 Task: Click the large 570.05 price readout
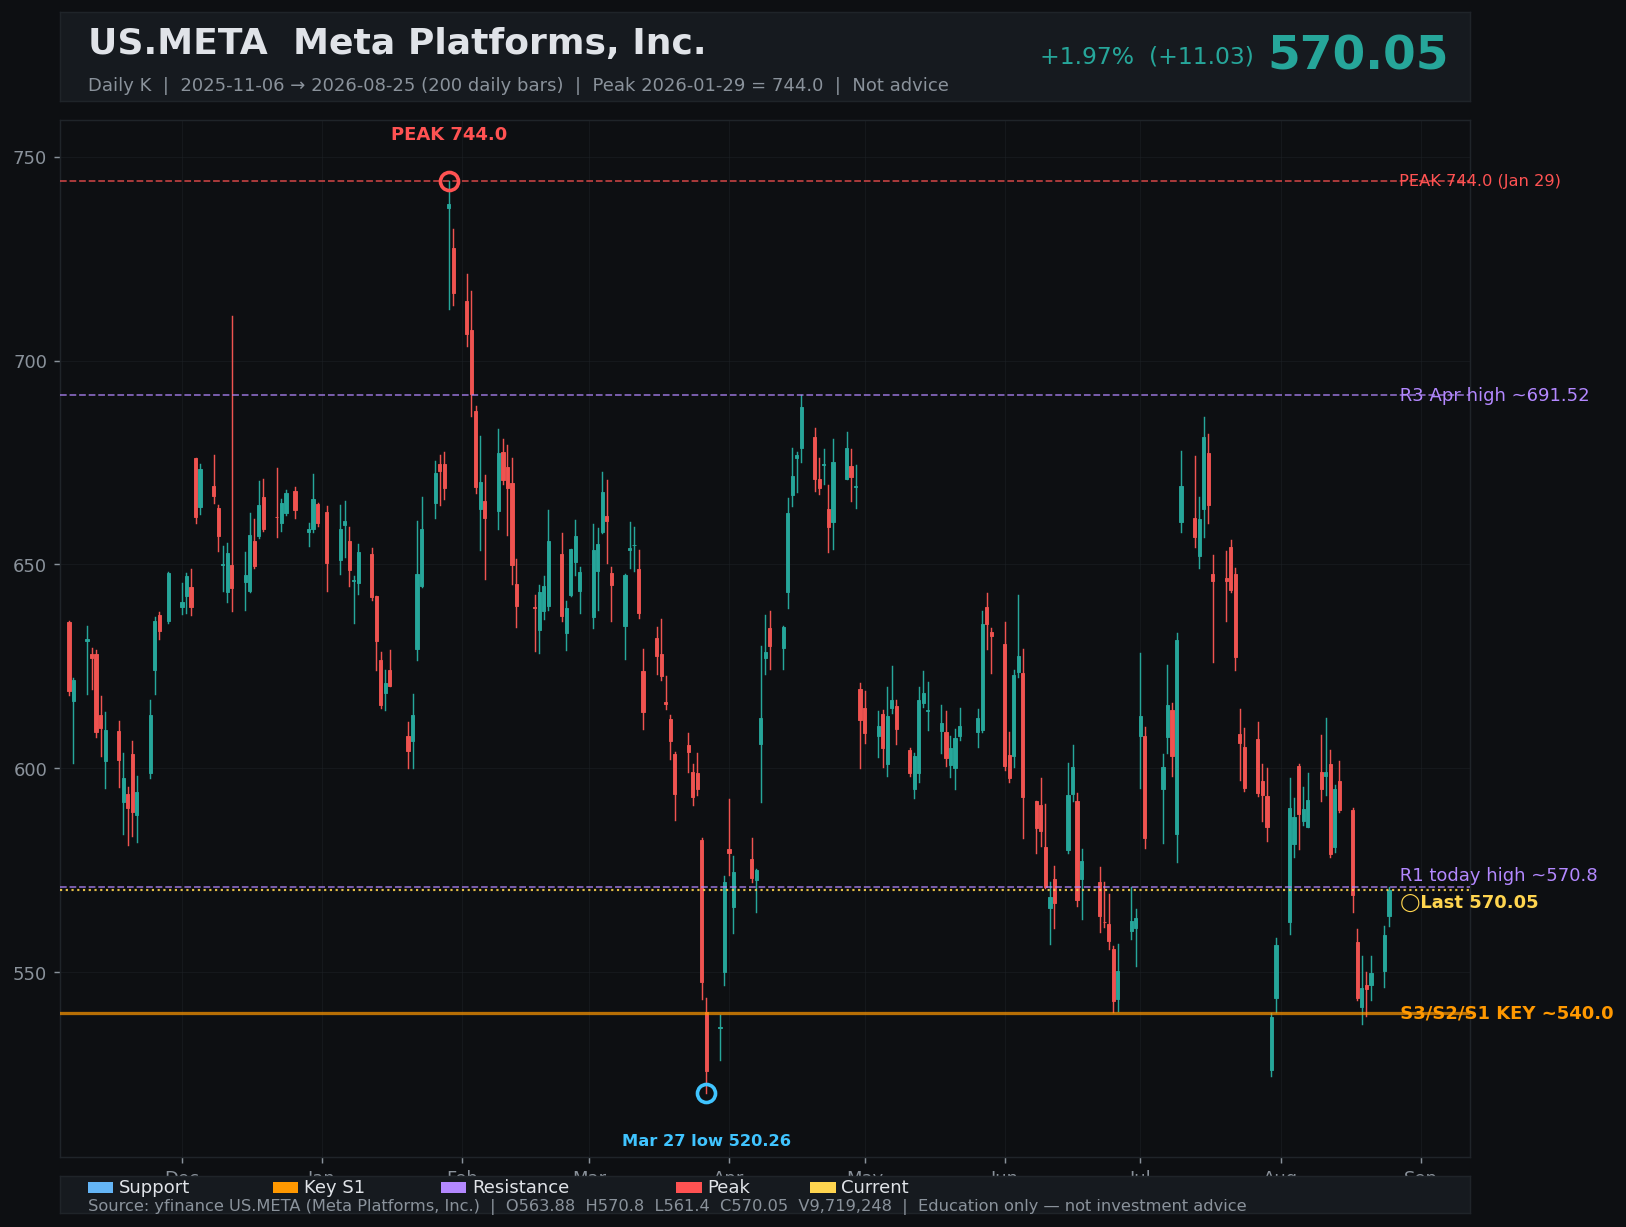1358,54
